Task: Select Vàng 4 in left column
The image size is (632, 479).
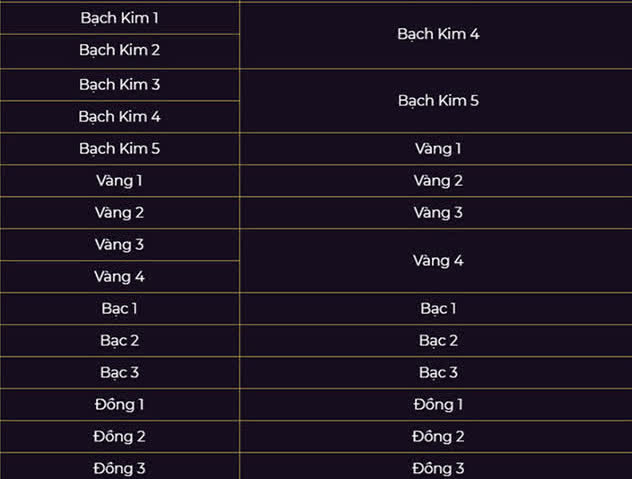Action: [x=119, y=277]
